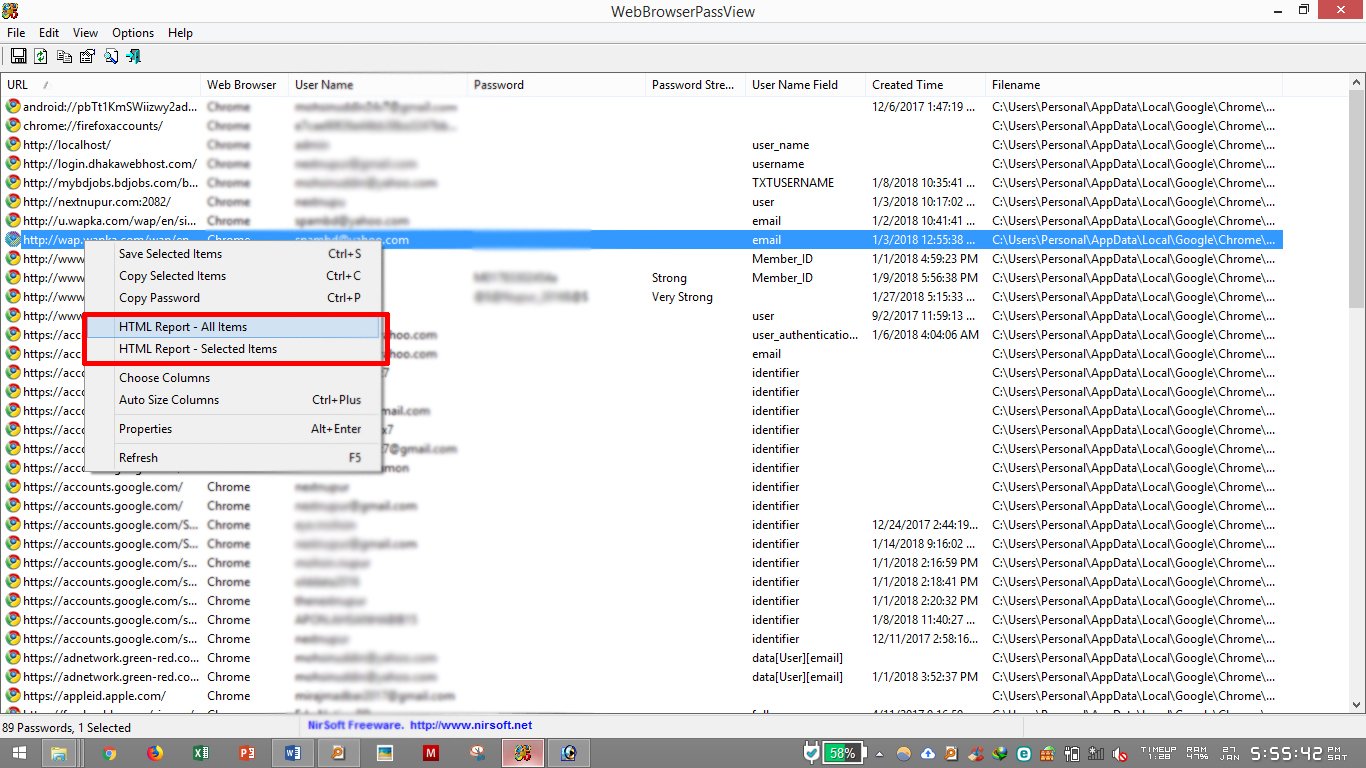Viewport: 1366px width, 768px height.
Task: Open the Edit menu
Action: (49, 33)
